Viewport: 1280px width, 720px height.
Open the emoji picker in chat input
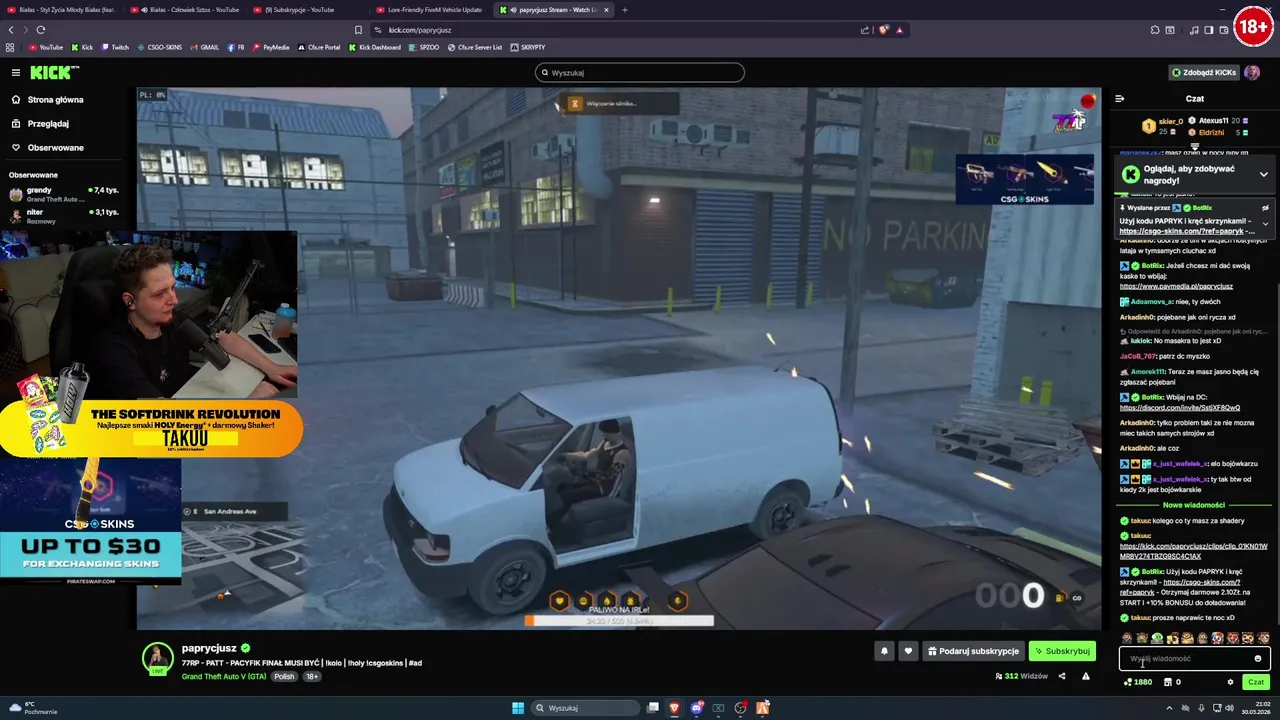pos(1258,658)
